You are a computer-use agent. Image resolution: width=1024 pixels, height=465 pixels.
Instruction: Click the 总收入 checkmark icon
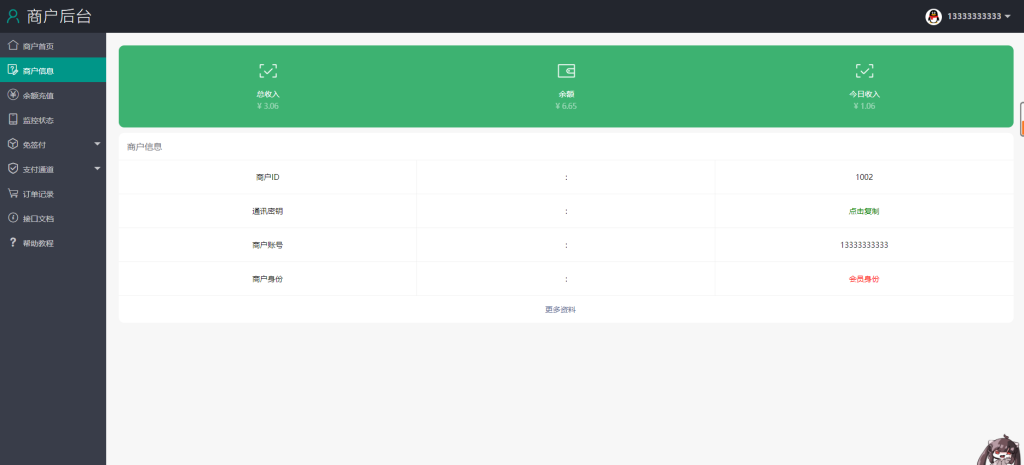coord(268,71)
